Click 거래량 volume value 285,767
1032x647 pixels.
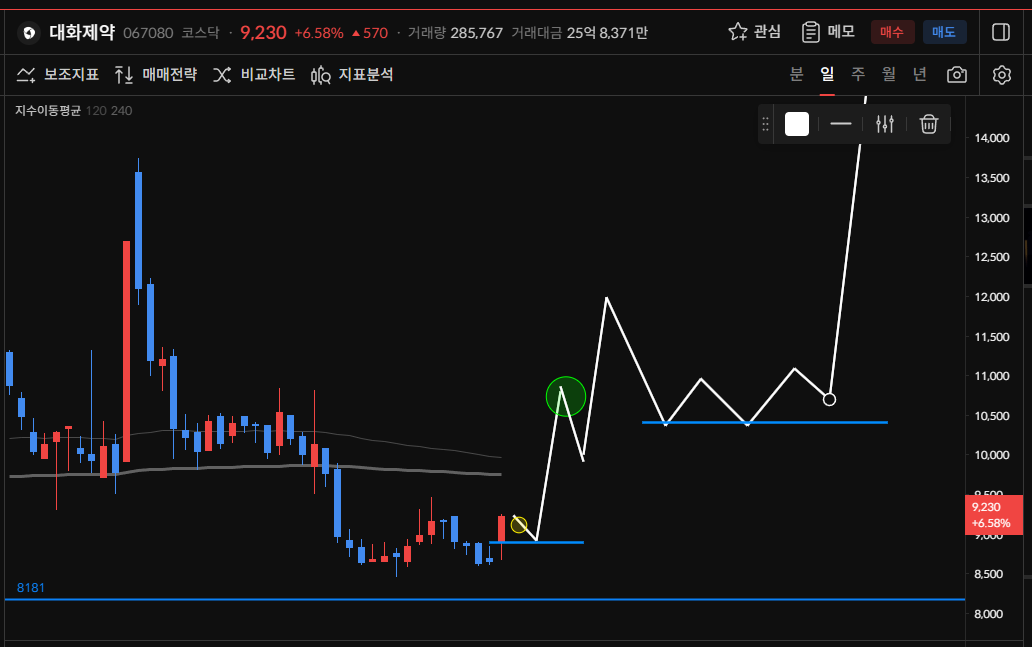click(x=477, y=33)
